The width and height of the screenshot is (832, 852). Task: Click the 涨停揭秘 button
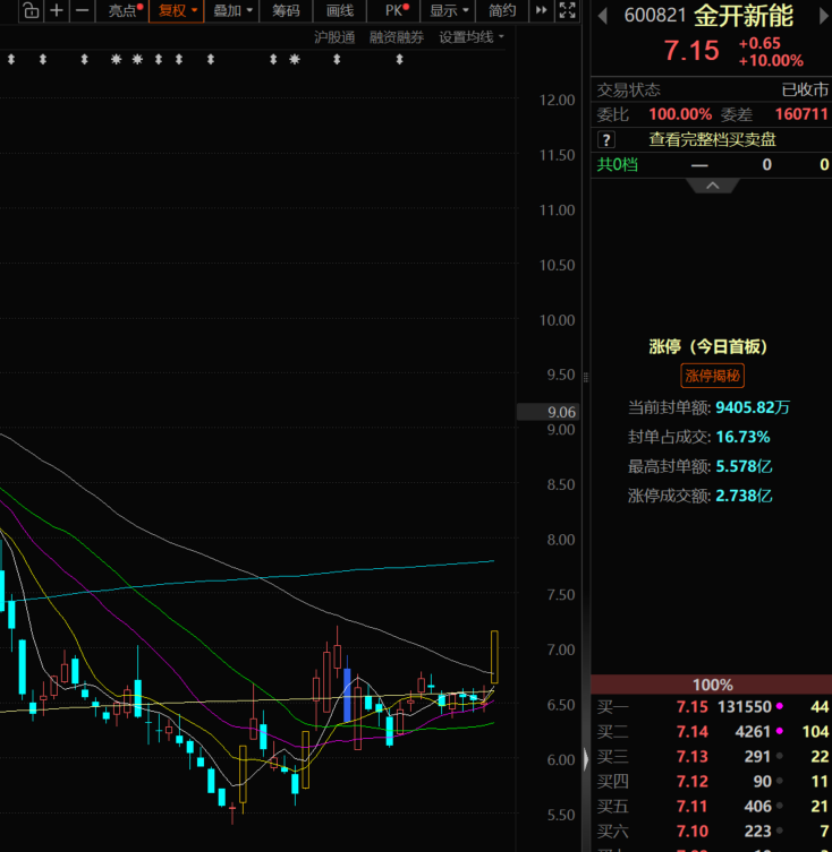tap(712, 376)
